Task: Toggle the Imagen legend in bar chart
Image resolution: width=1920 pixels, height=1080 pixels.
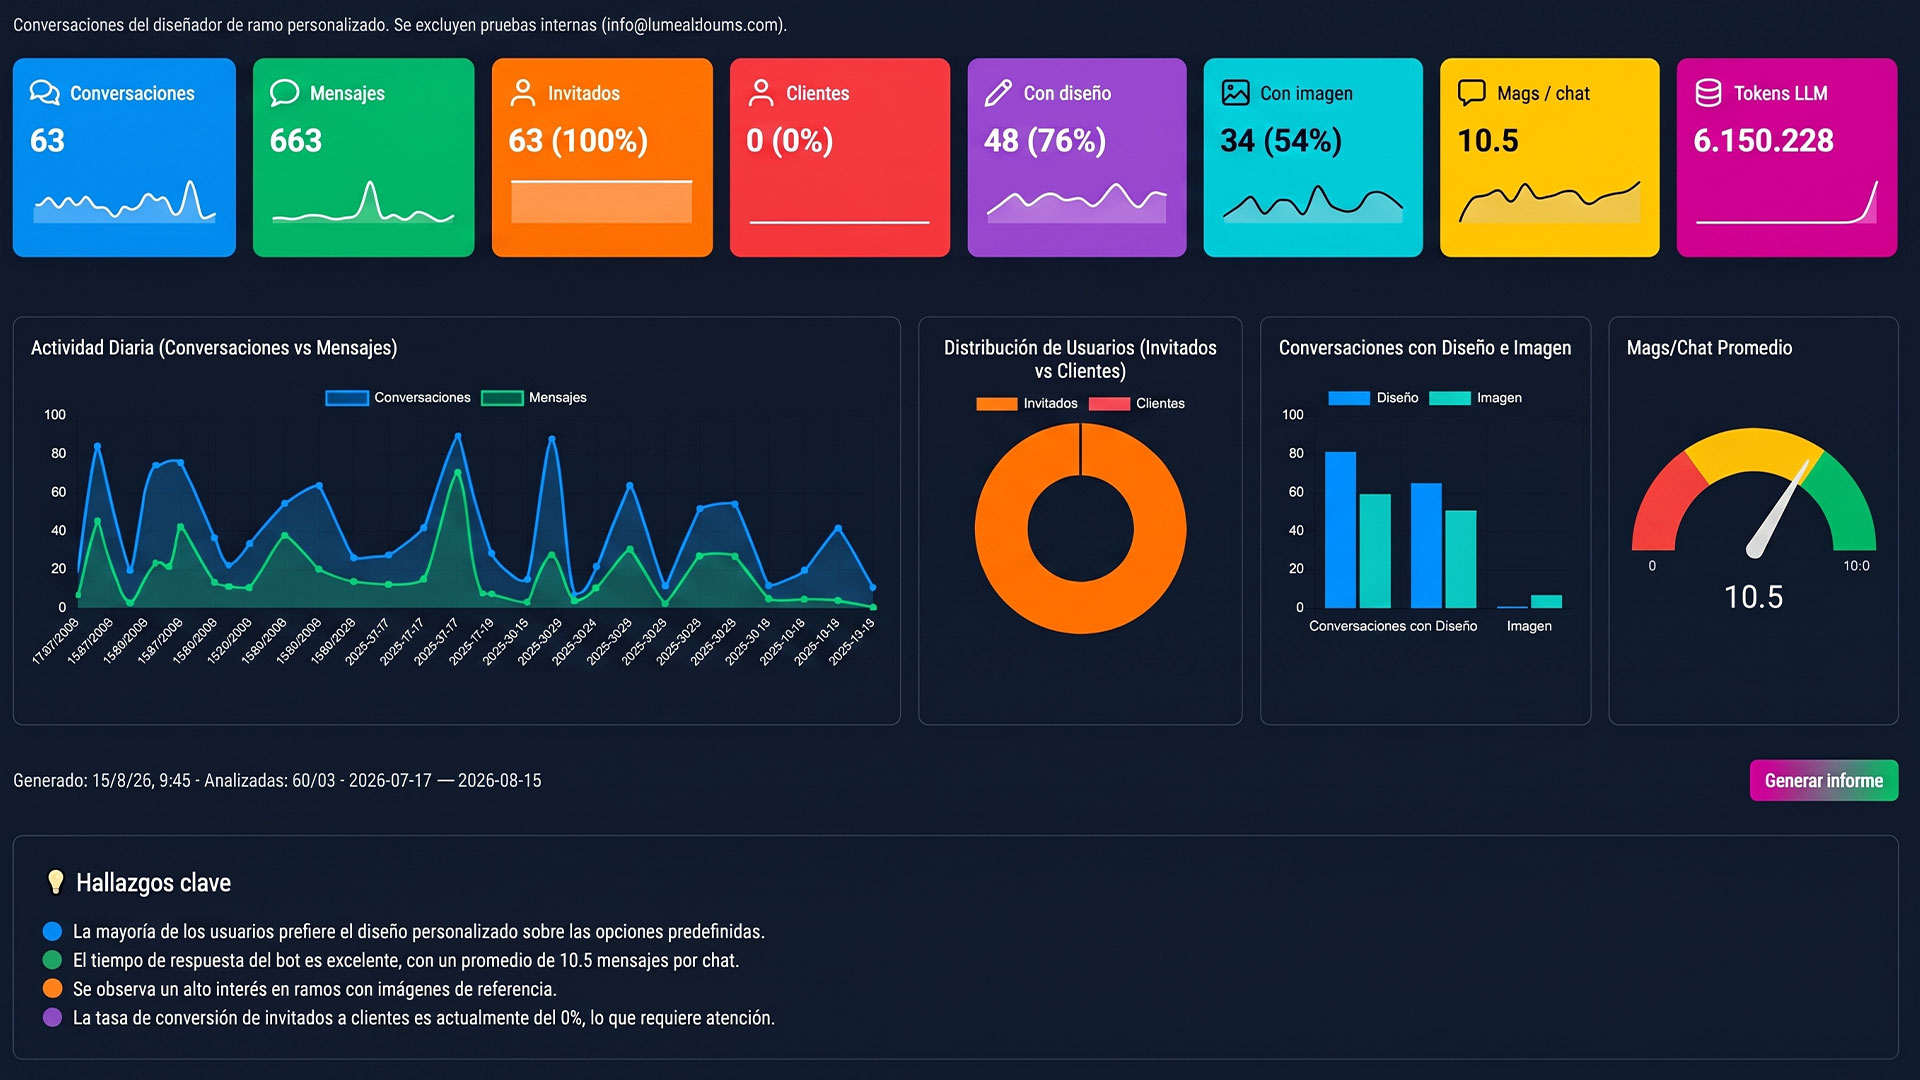Action: (x=1476, y=398)
